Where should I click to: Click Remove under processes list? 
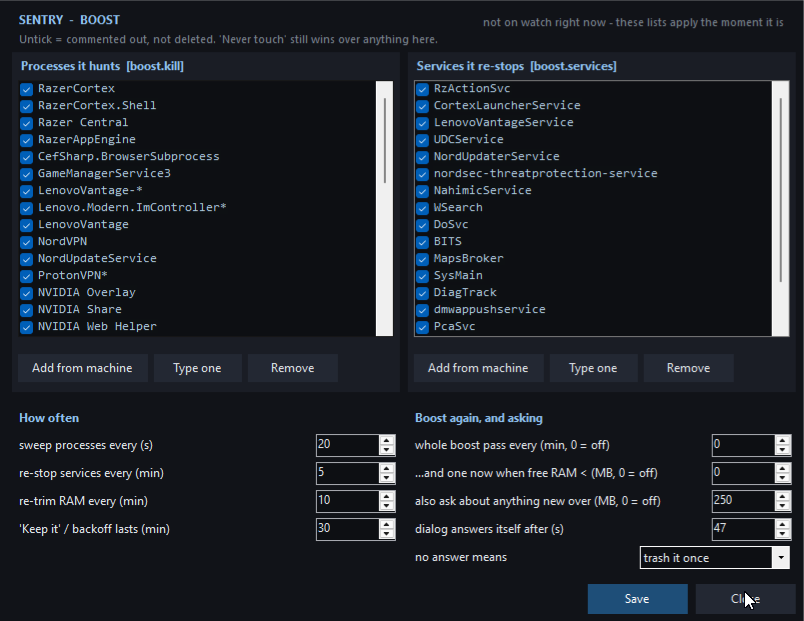293,368
